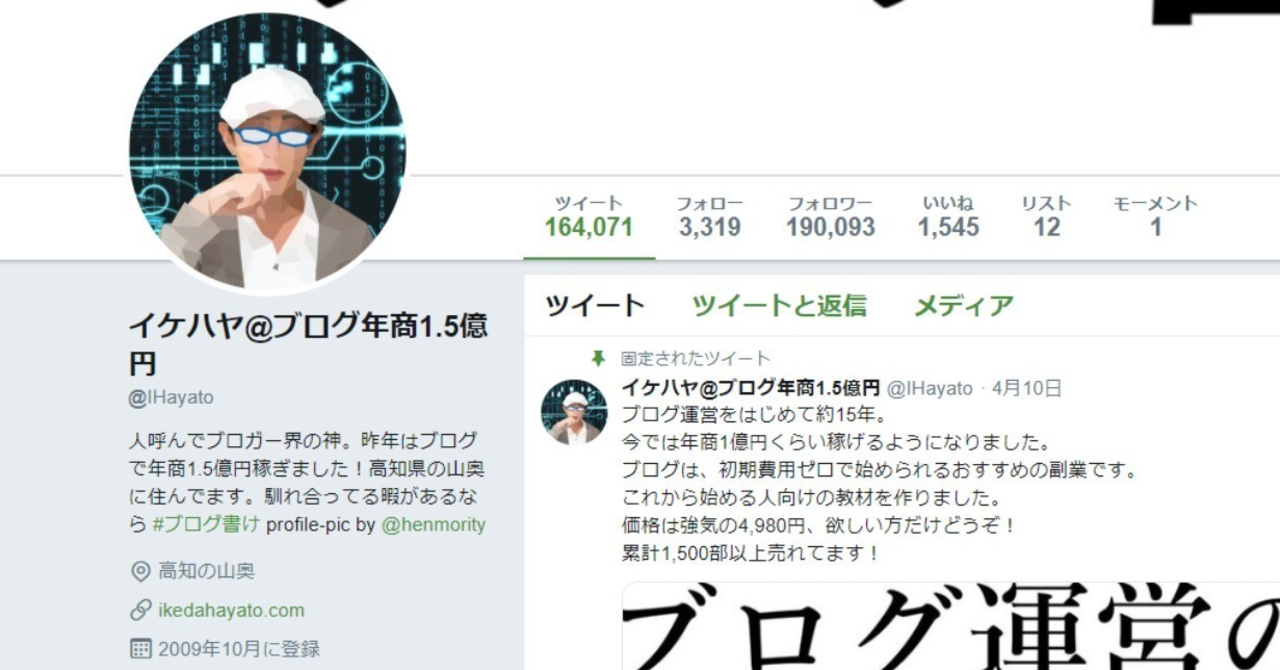Select the ツイート timeline tab heading
The height and width of the screenshot is (670, 1280).
point(595,306)
